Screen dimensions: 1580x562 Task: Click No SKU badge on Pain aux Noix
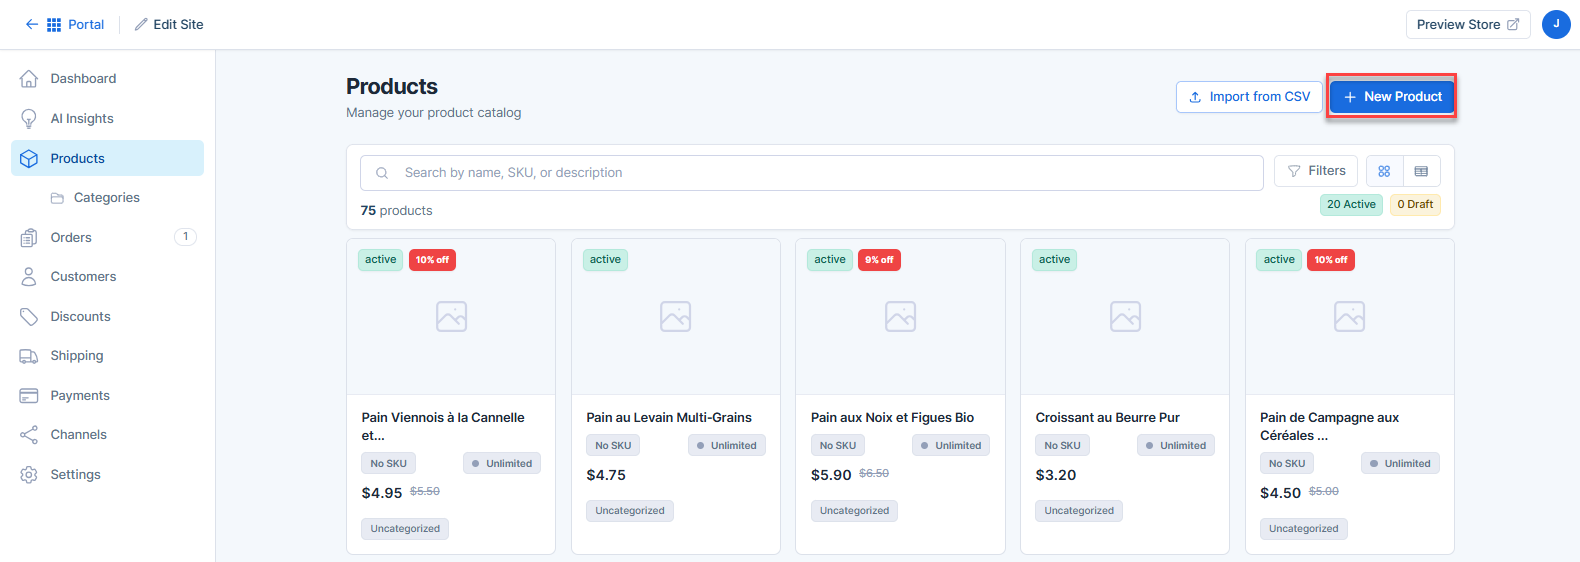pyautogui.click(x=838, y=446)
